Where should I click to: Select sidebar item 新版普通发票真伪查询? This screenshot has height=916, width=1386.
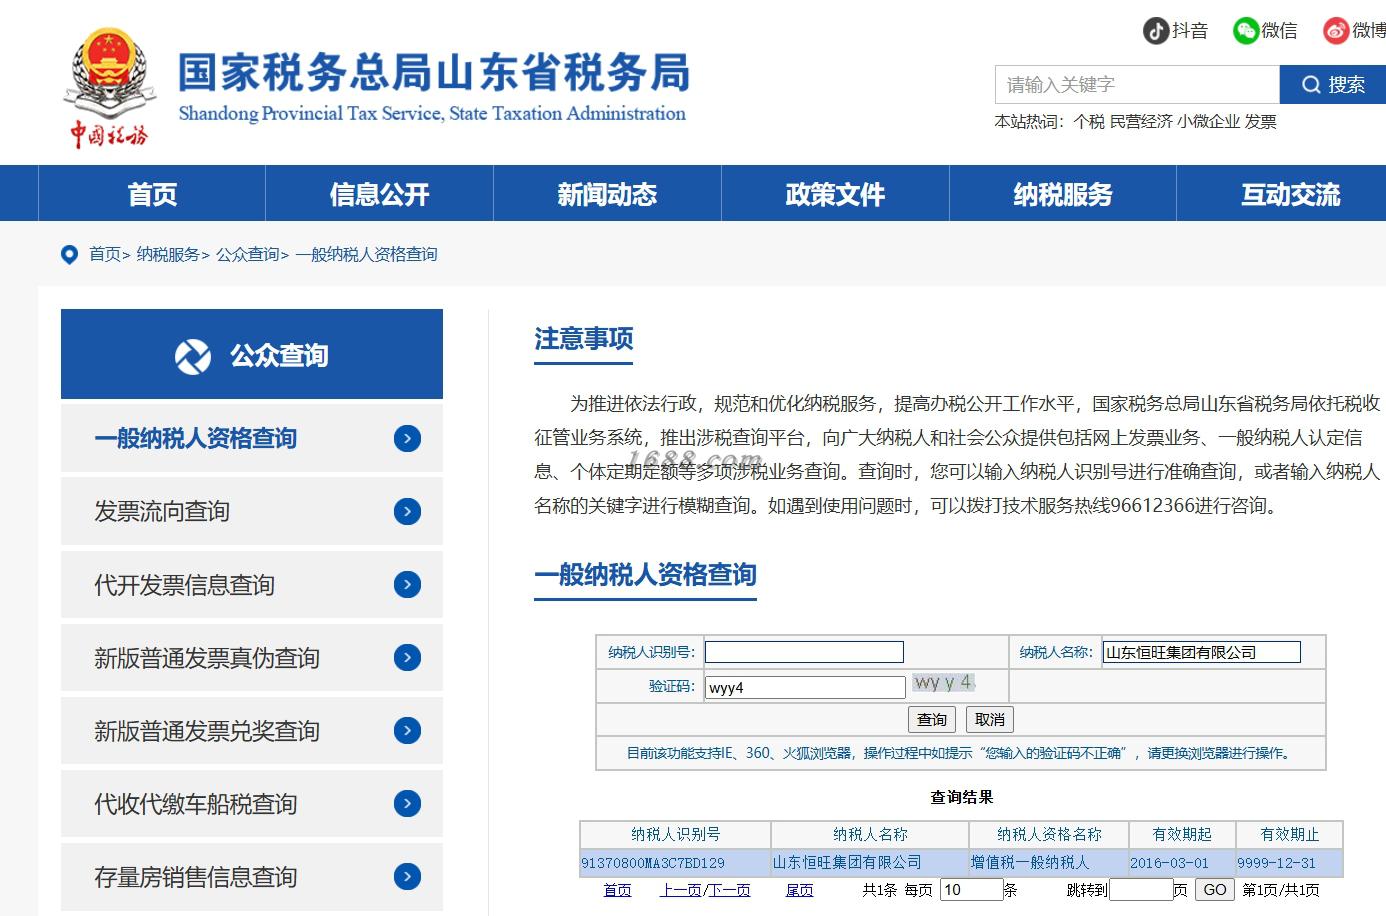[x=252, y=657]
